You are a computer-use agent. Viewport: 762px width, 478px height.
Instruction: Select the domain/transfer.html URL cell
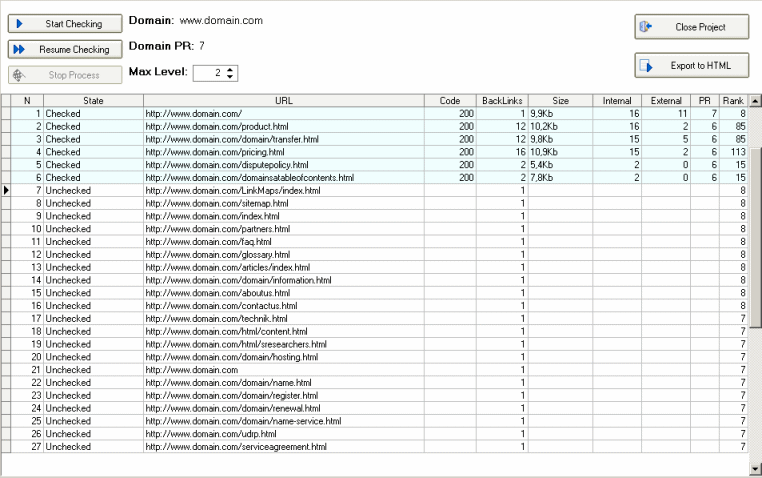[x=284, y=139]
